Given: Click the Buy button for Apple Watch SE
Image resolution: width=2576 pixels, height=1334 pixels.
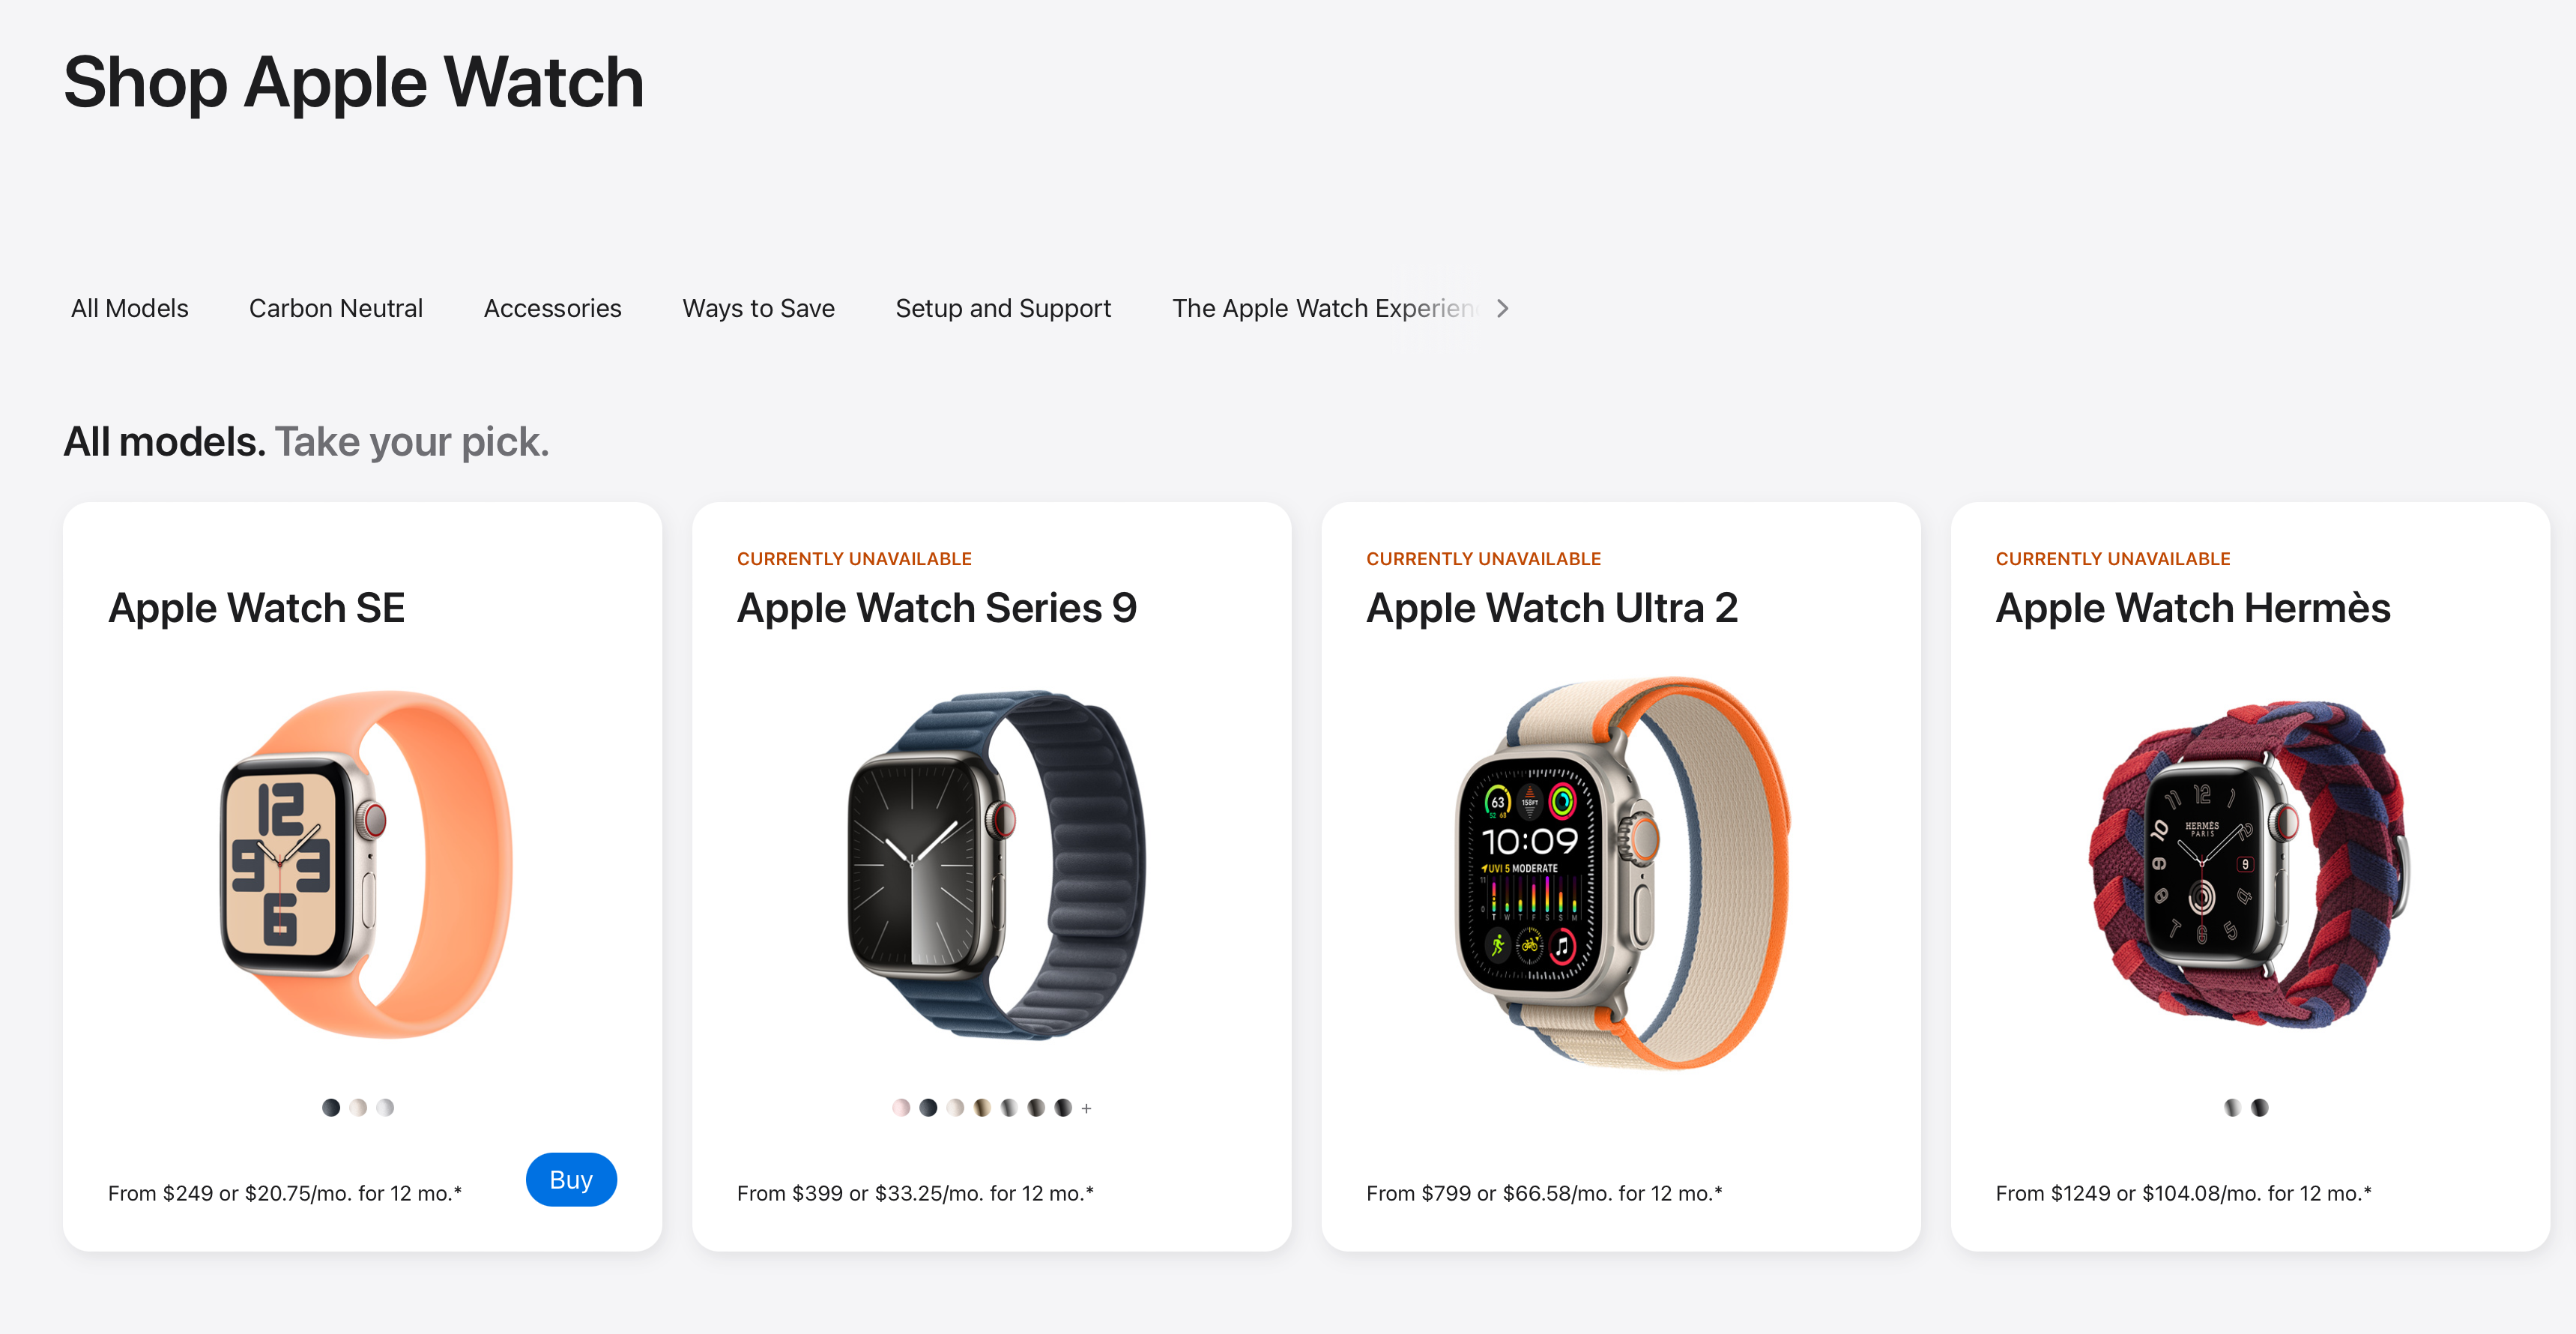Looking at the screenshot, I should tap(571, 1179).
